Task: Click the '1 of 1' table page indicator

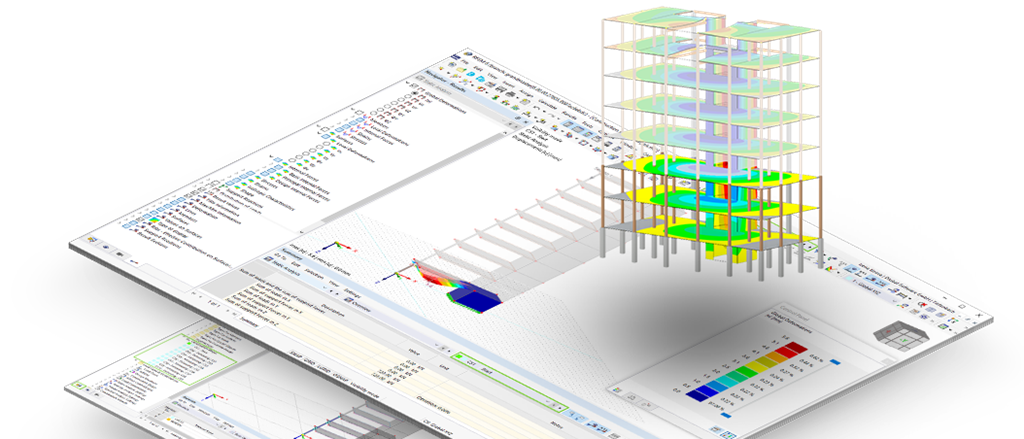Action: pos(212,304)
